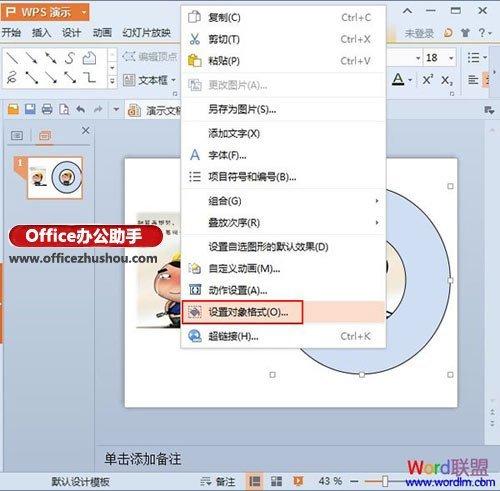Viewport: 500px width, 491px height.
Task: Choose 项目符号和编号(B)... menu item
Action: tap(284, 177)
